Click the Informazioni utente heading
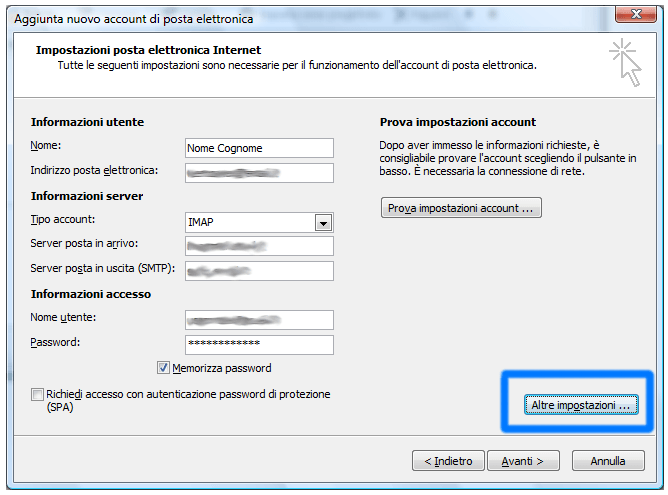This screenshot has width=668, height=495. point(87,122)
